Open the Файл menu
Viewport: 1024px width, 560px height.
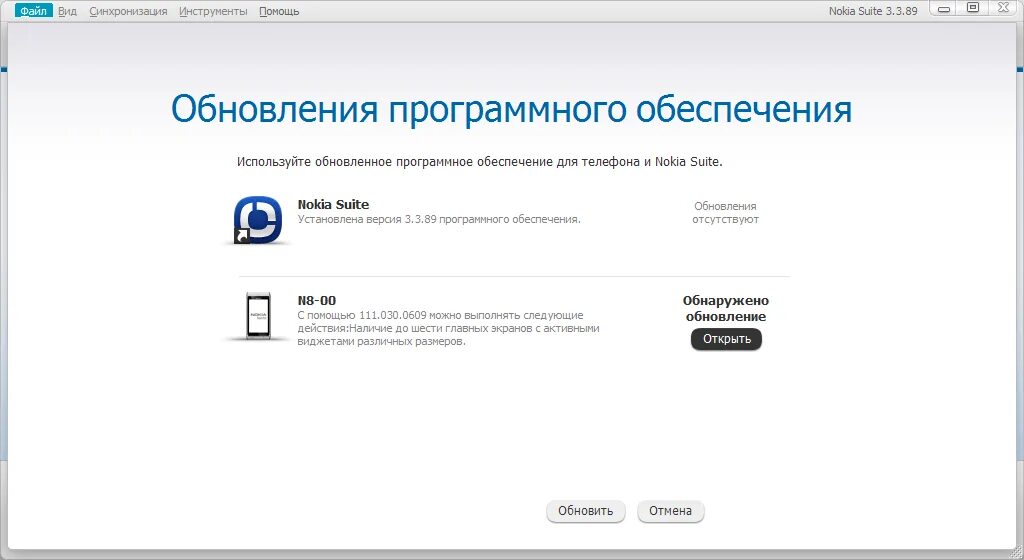(x=33, y=11)
